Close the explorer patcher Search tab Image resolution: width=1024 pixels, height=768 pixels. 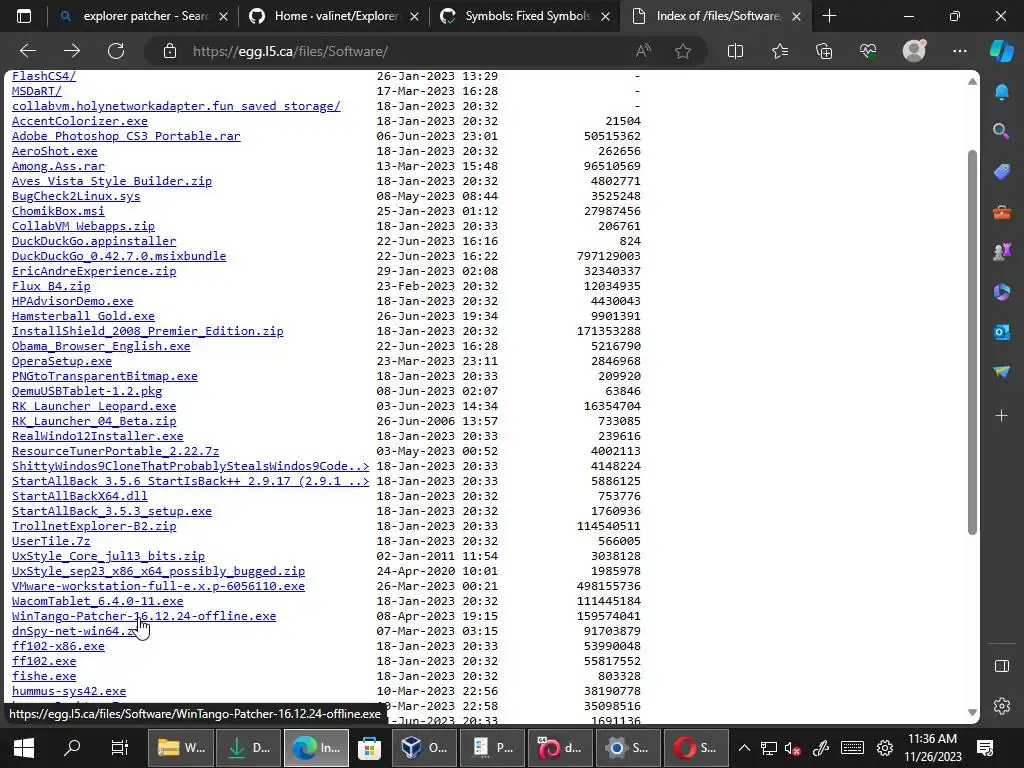pyautogui.click(x=223, y=16)
